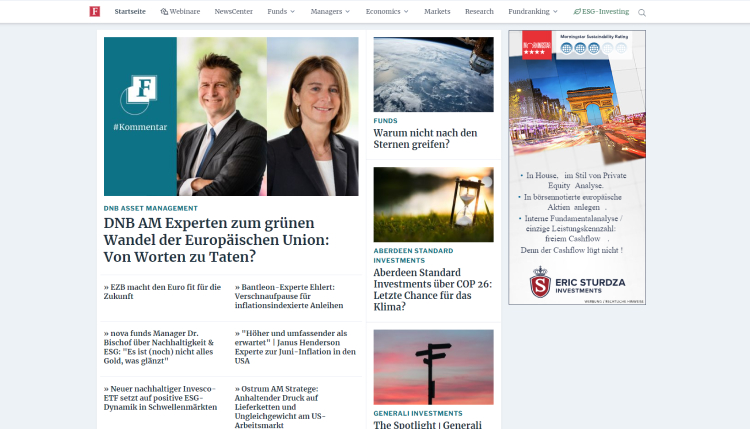Open the search magnifier icon
750x429 pixels.
point(642,13)
